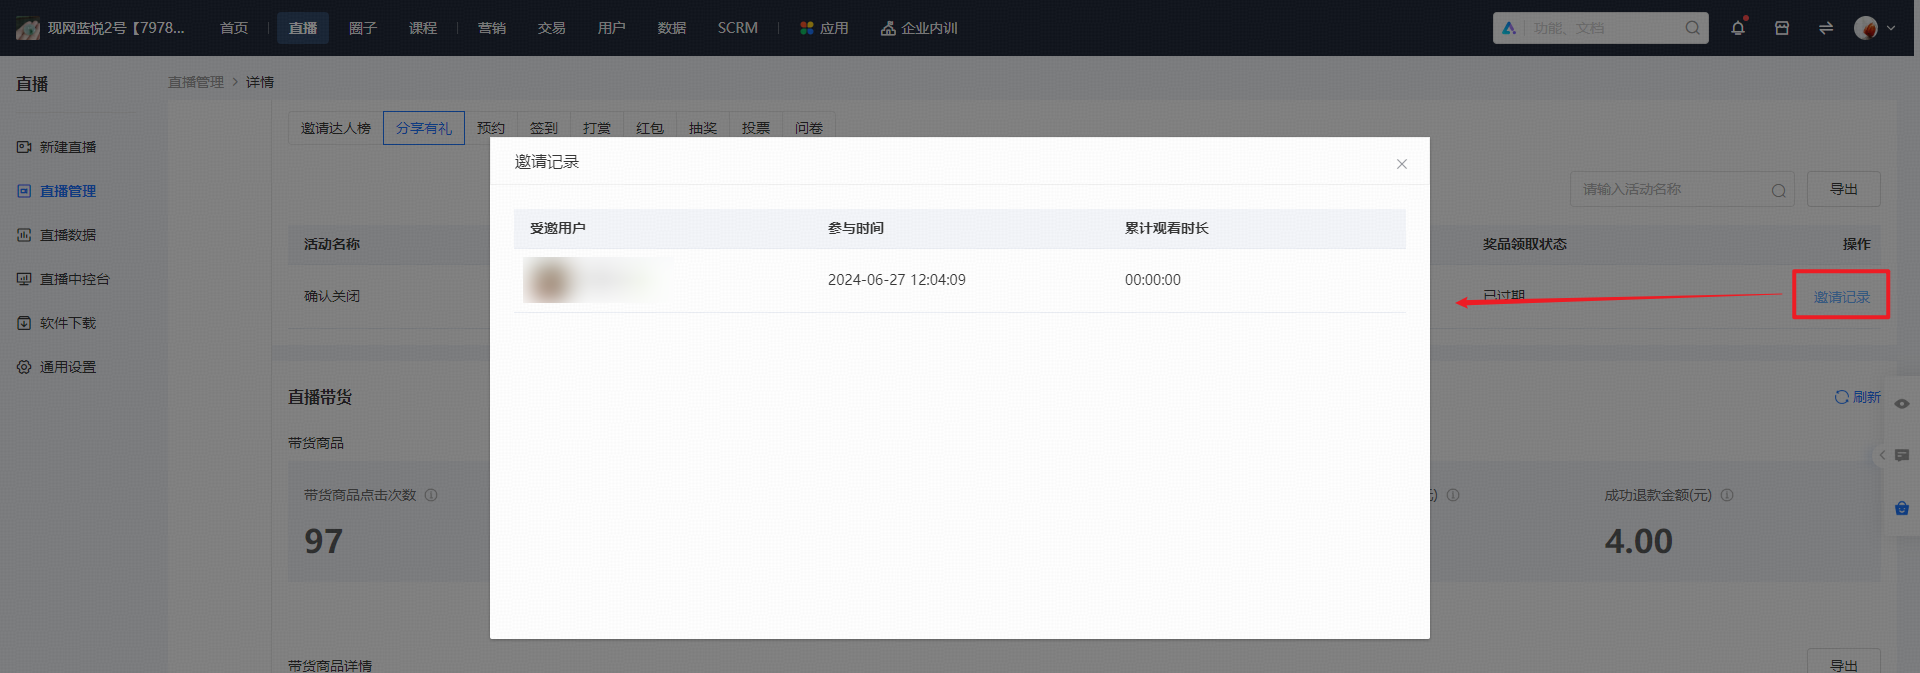Open the user avatar menu
Screen dimensions: 1920x673
point(1865,28)
